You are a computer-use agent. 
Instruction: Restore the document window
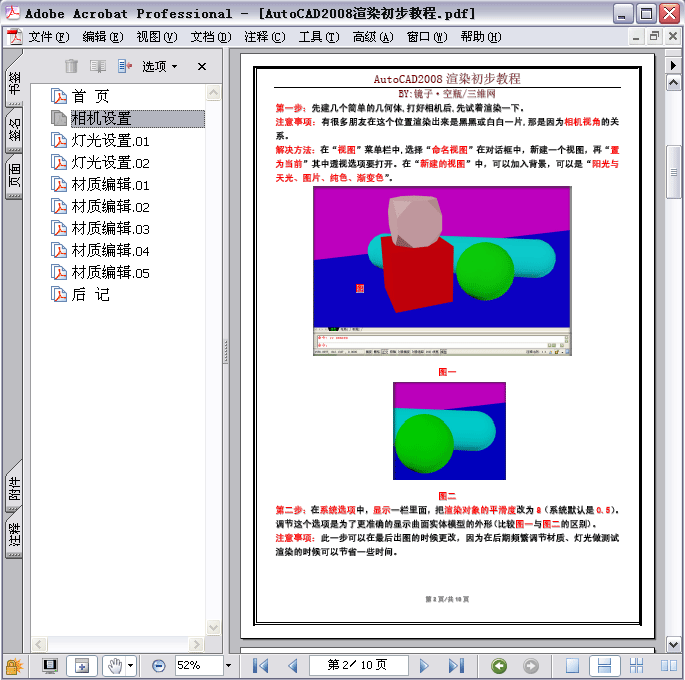pos(654,36)
